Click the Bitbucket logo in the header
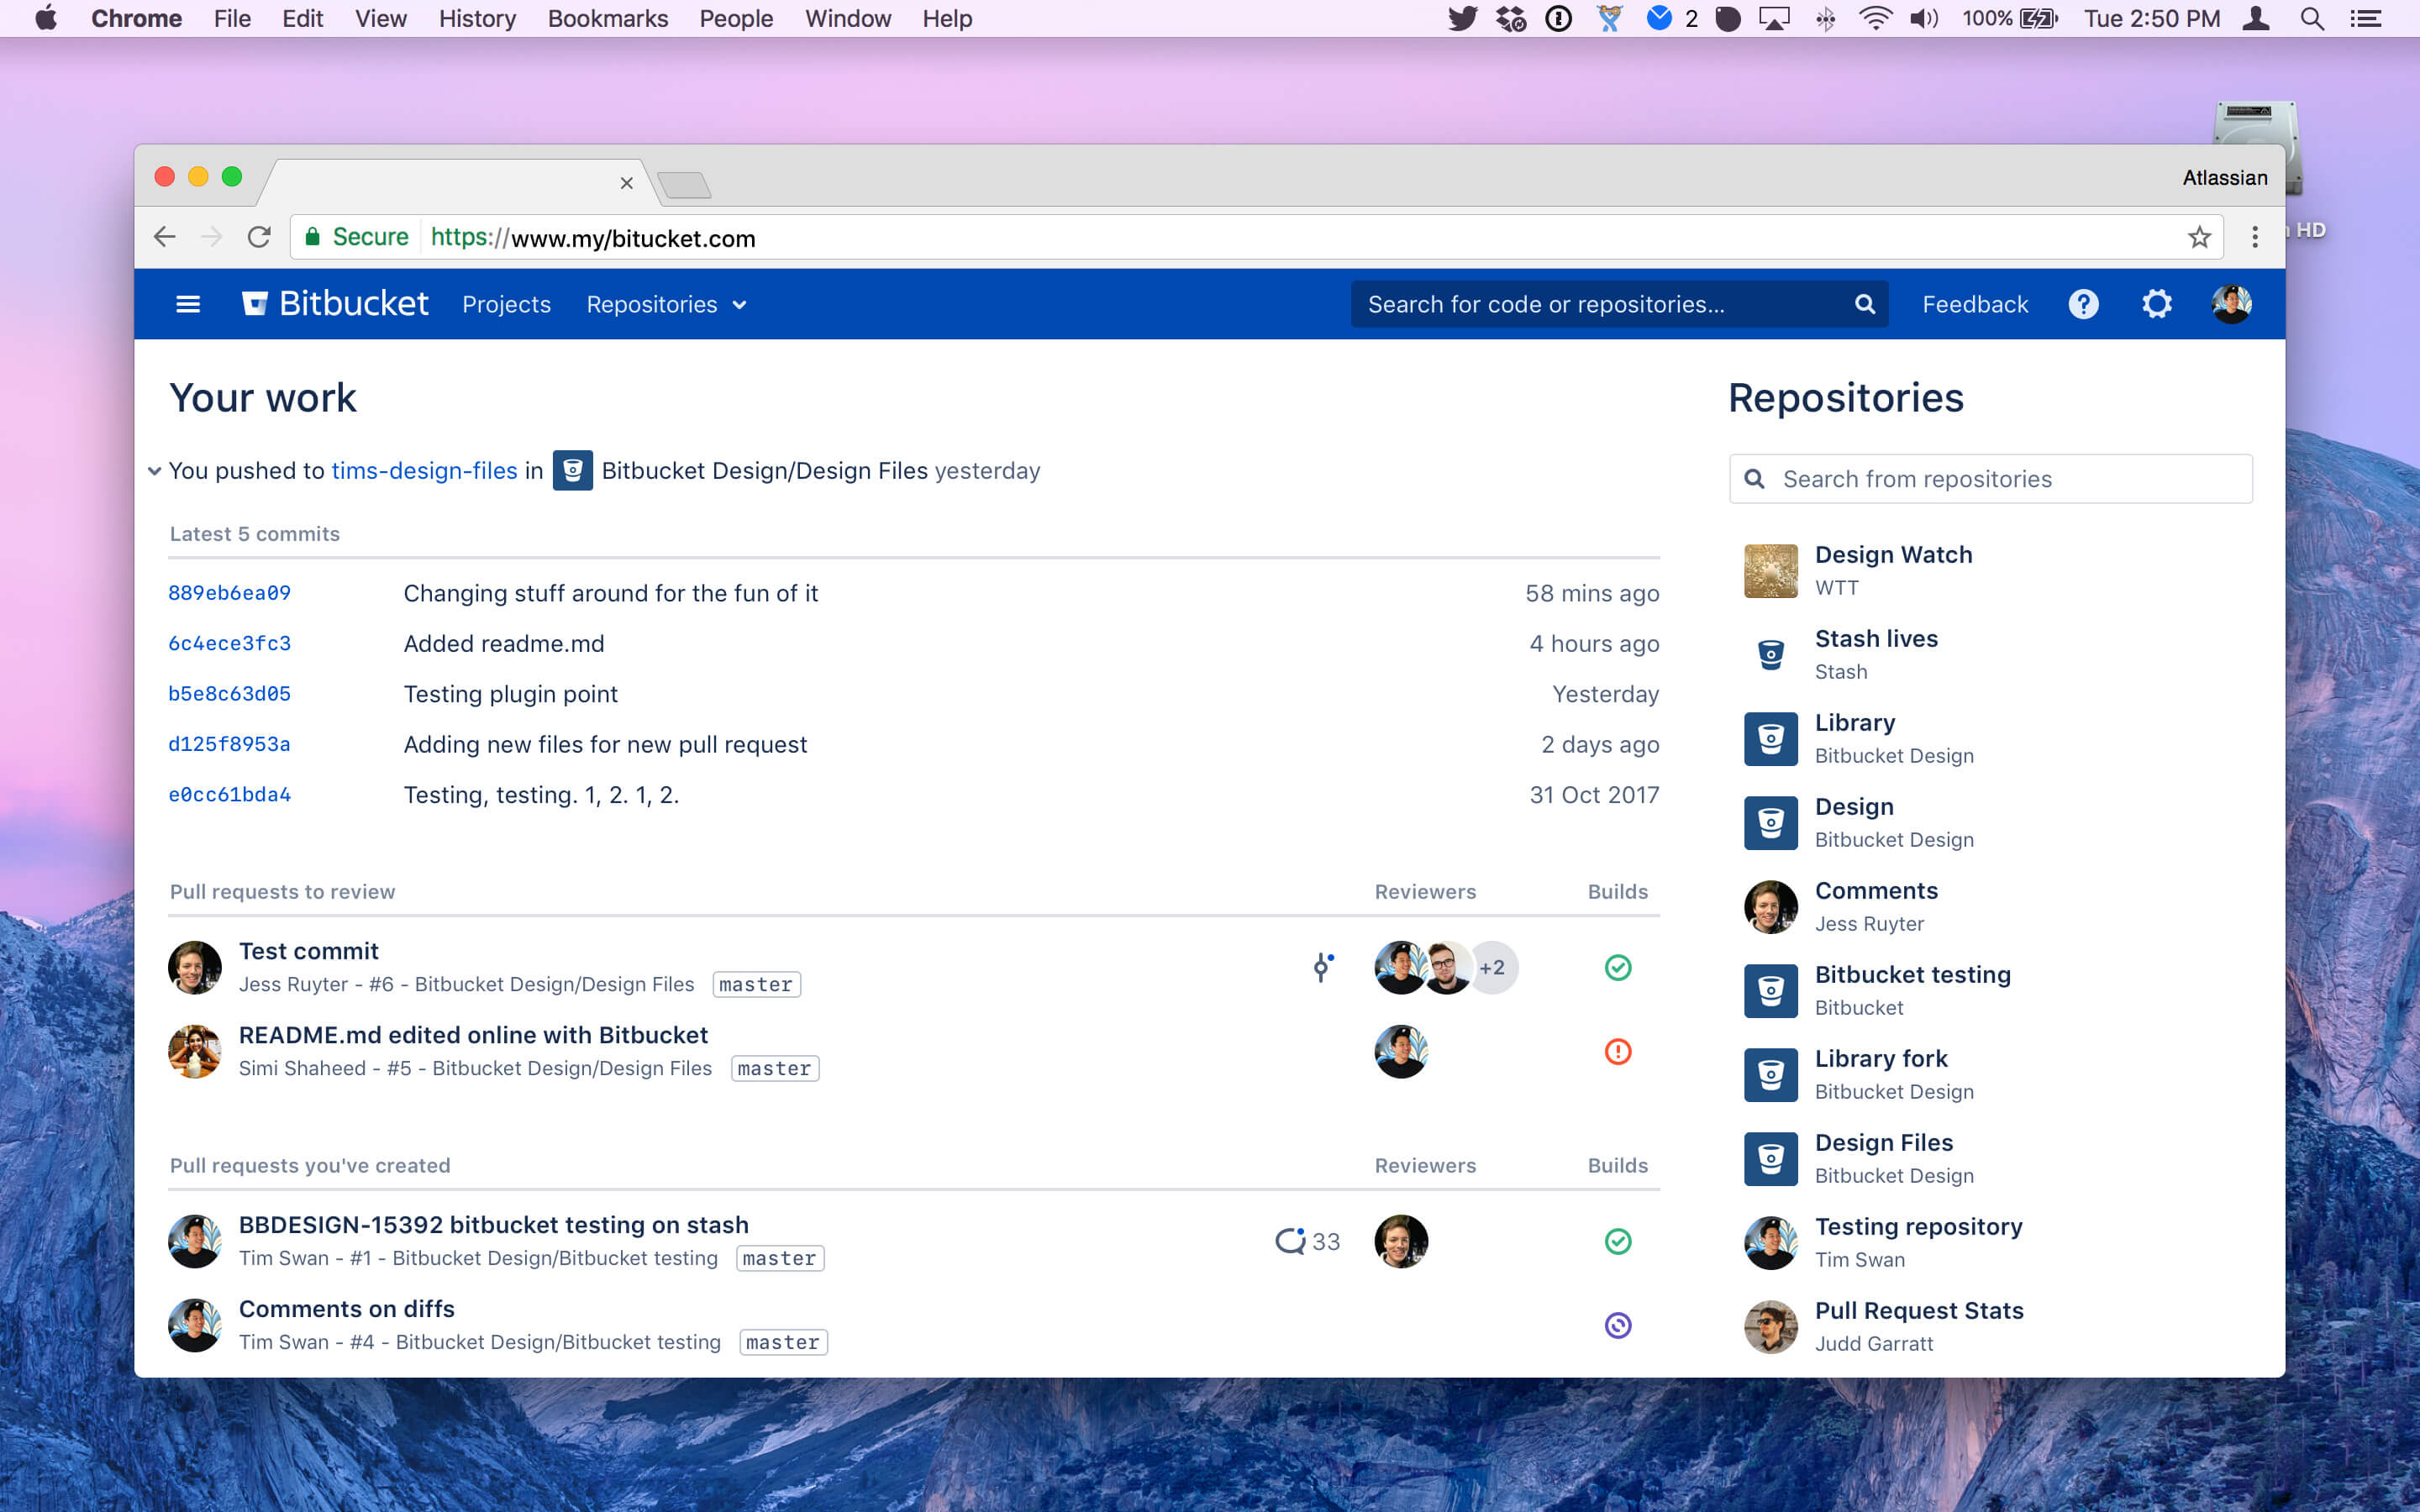This screenshot has width=2420, height=1512. pos(335,304)
